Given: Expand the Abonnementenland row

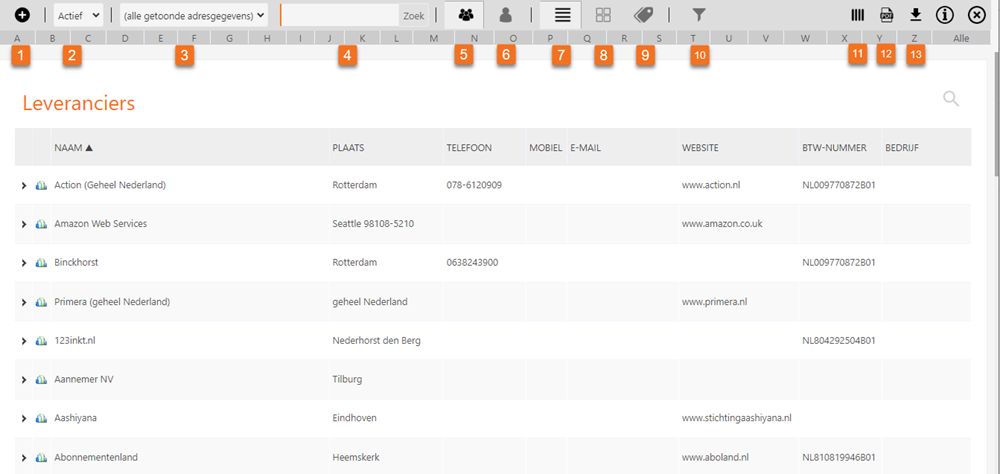Looking at the screenshot, I should (24, 457).
